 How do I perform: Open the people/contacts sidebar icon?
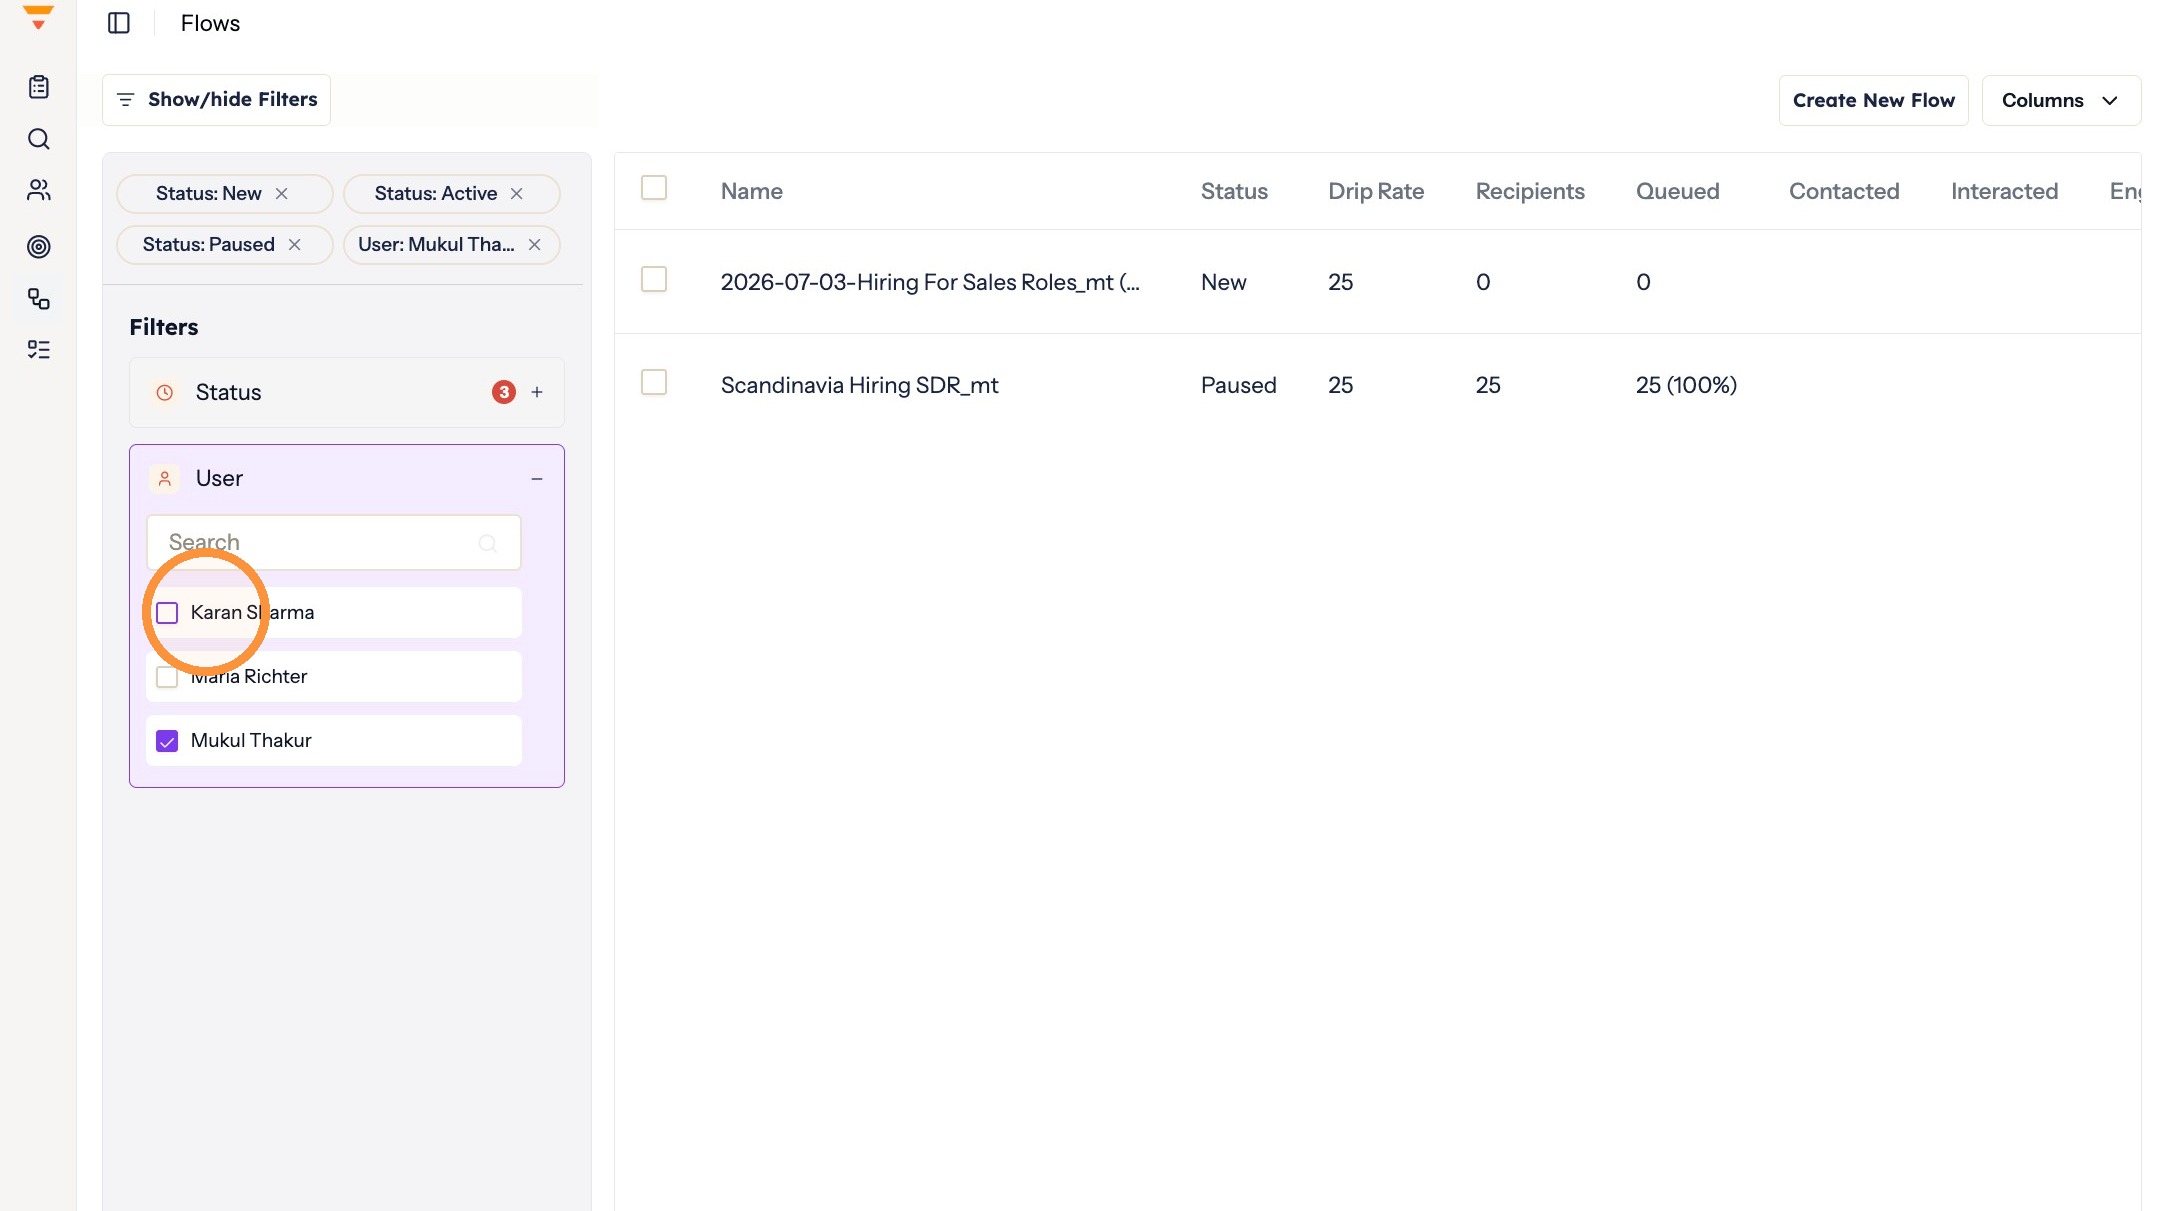coord(39,190)
